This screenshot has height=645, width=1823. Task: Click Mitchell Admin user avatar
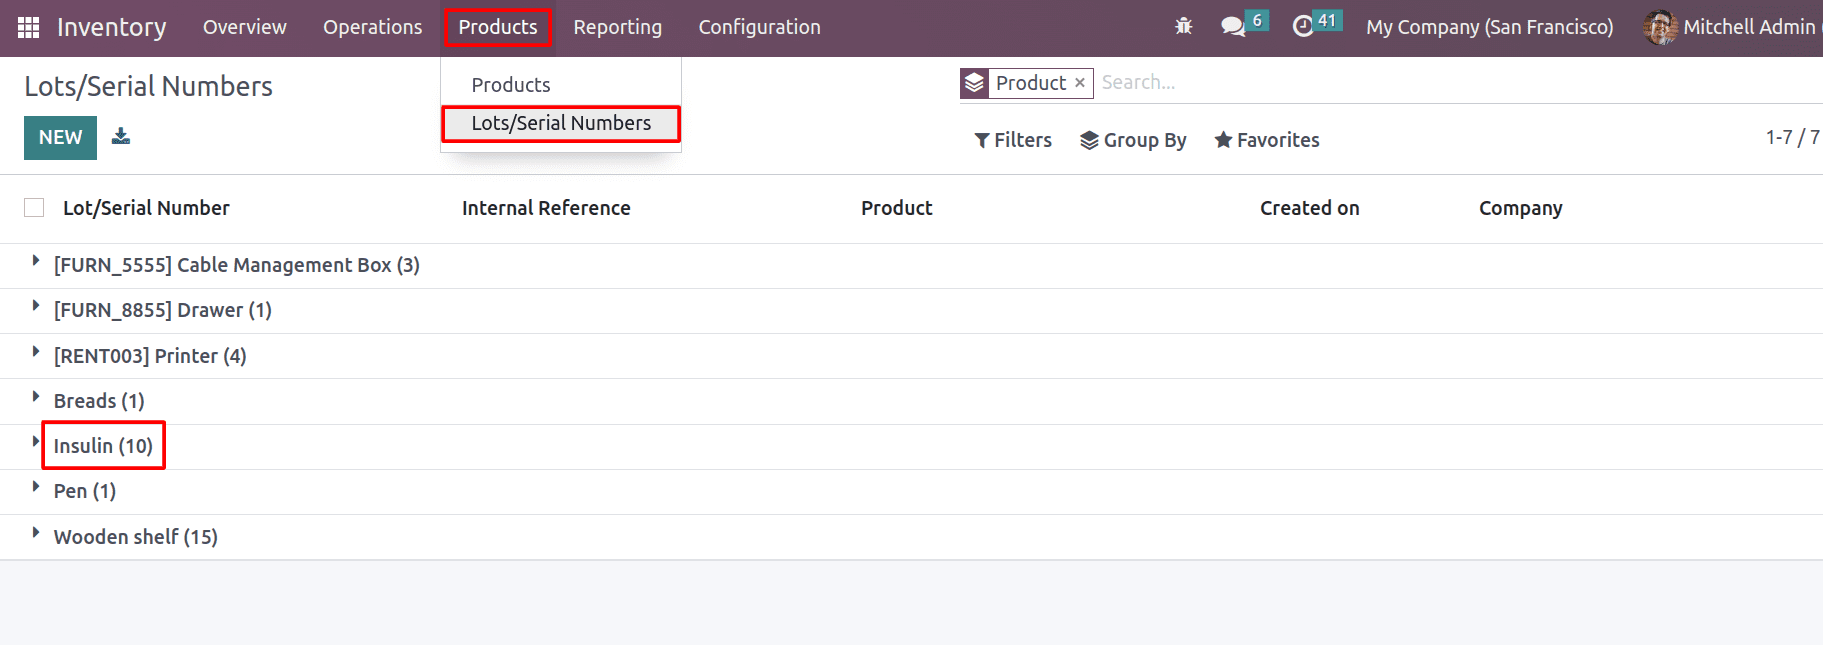(x=1660, y=27)
